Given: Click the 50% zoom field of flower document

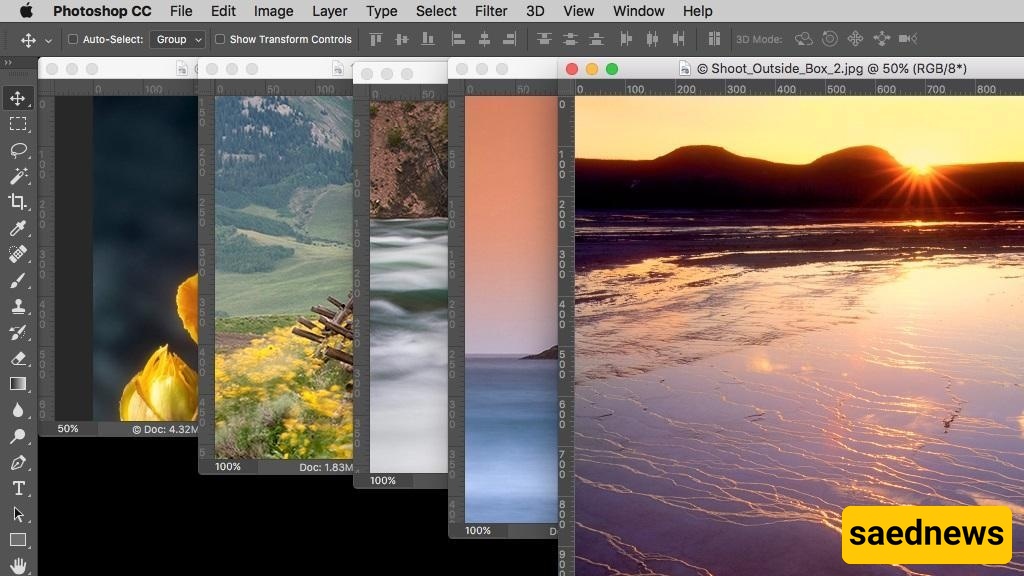Looking at the screenshot, I should (x=68, y=429).
